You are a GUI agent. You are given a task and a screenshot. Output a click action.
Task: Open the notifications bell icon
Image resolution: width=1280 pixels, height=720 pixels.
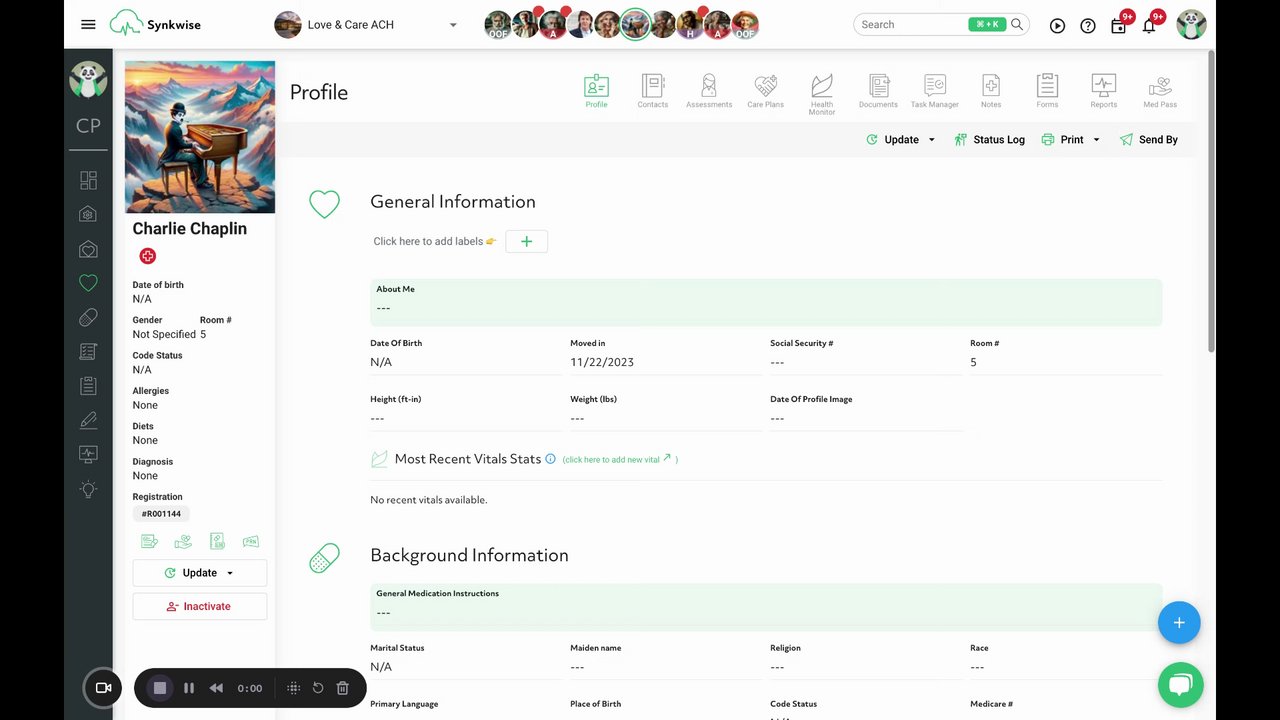pos(1149,25)
